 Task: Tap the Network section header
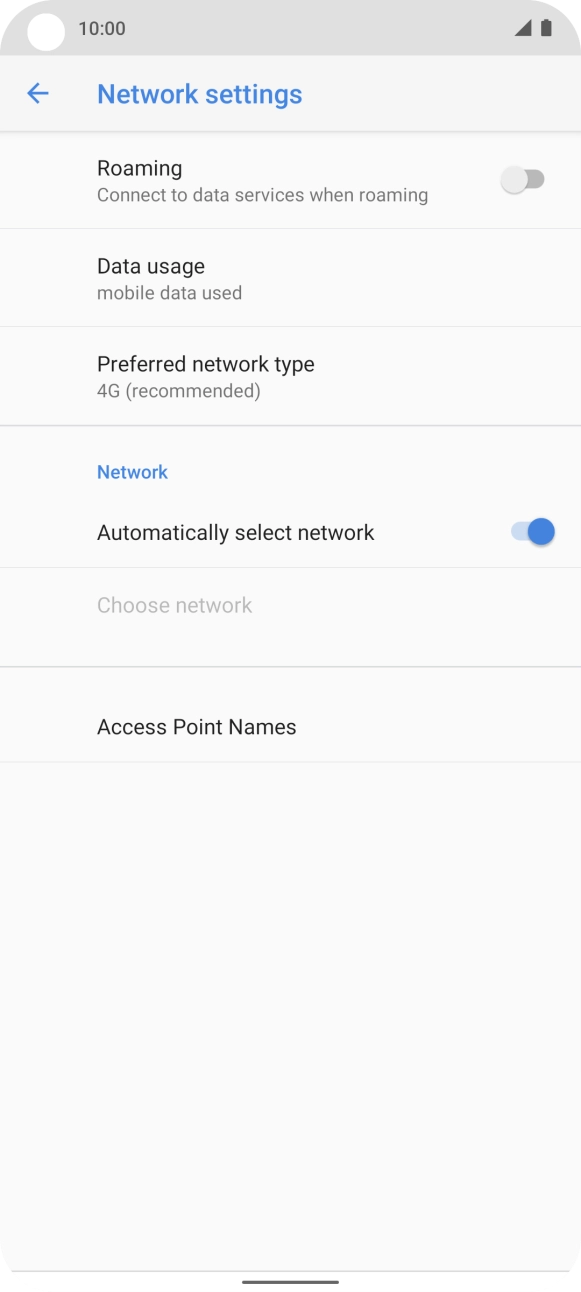pos(132,471)
